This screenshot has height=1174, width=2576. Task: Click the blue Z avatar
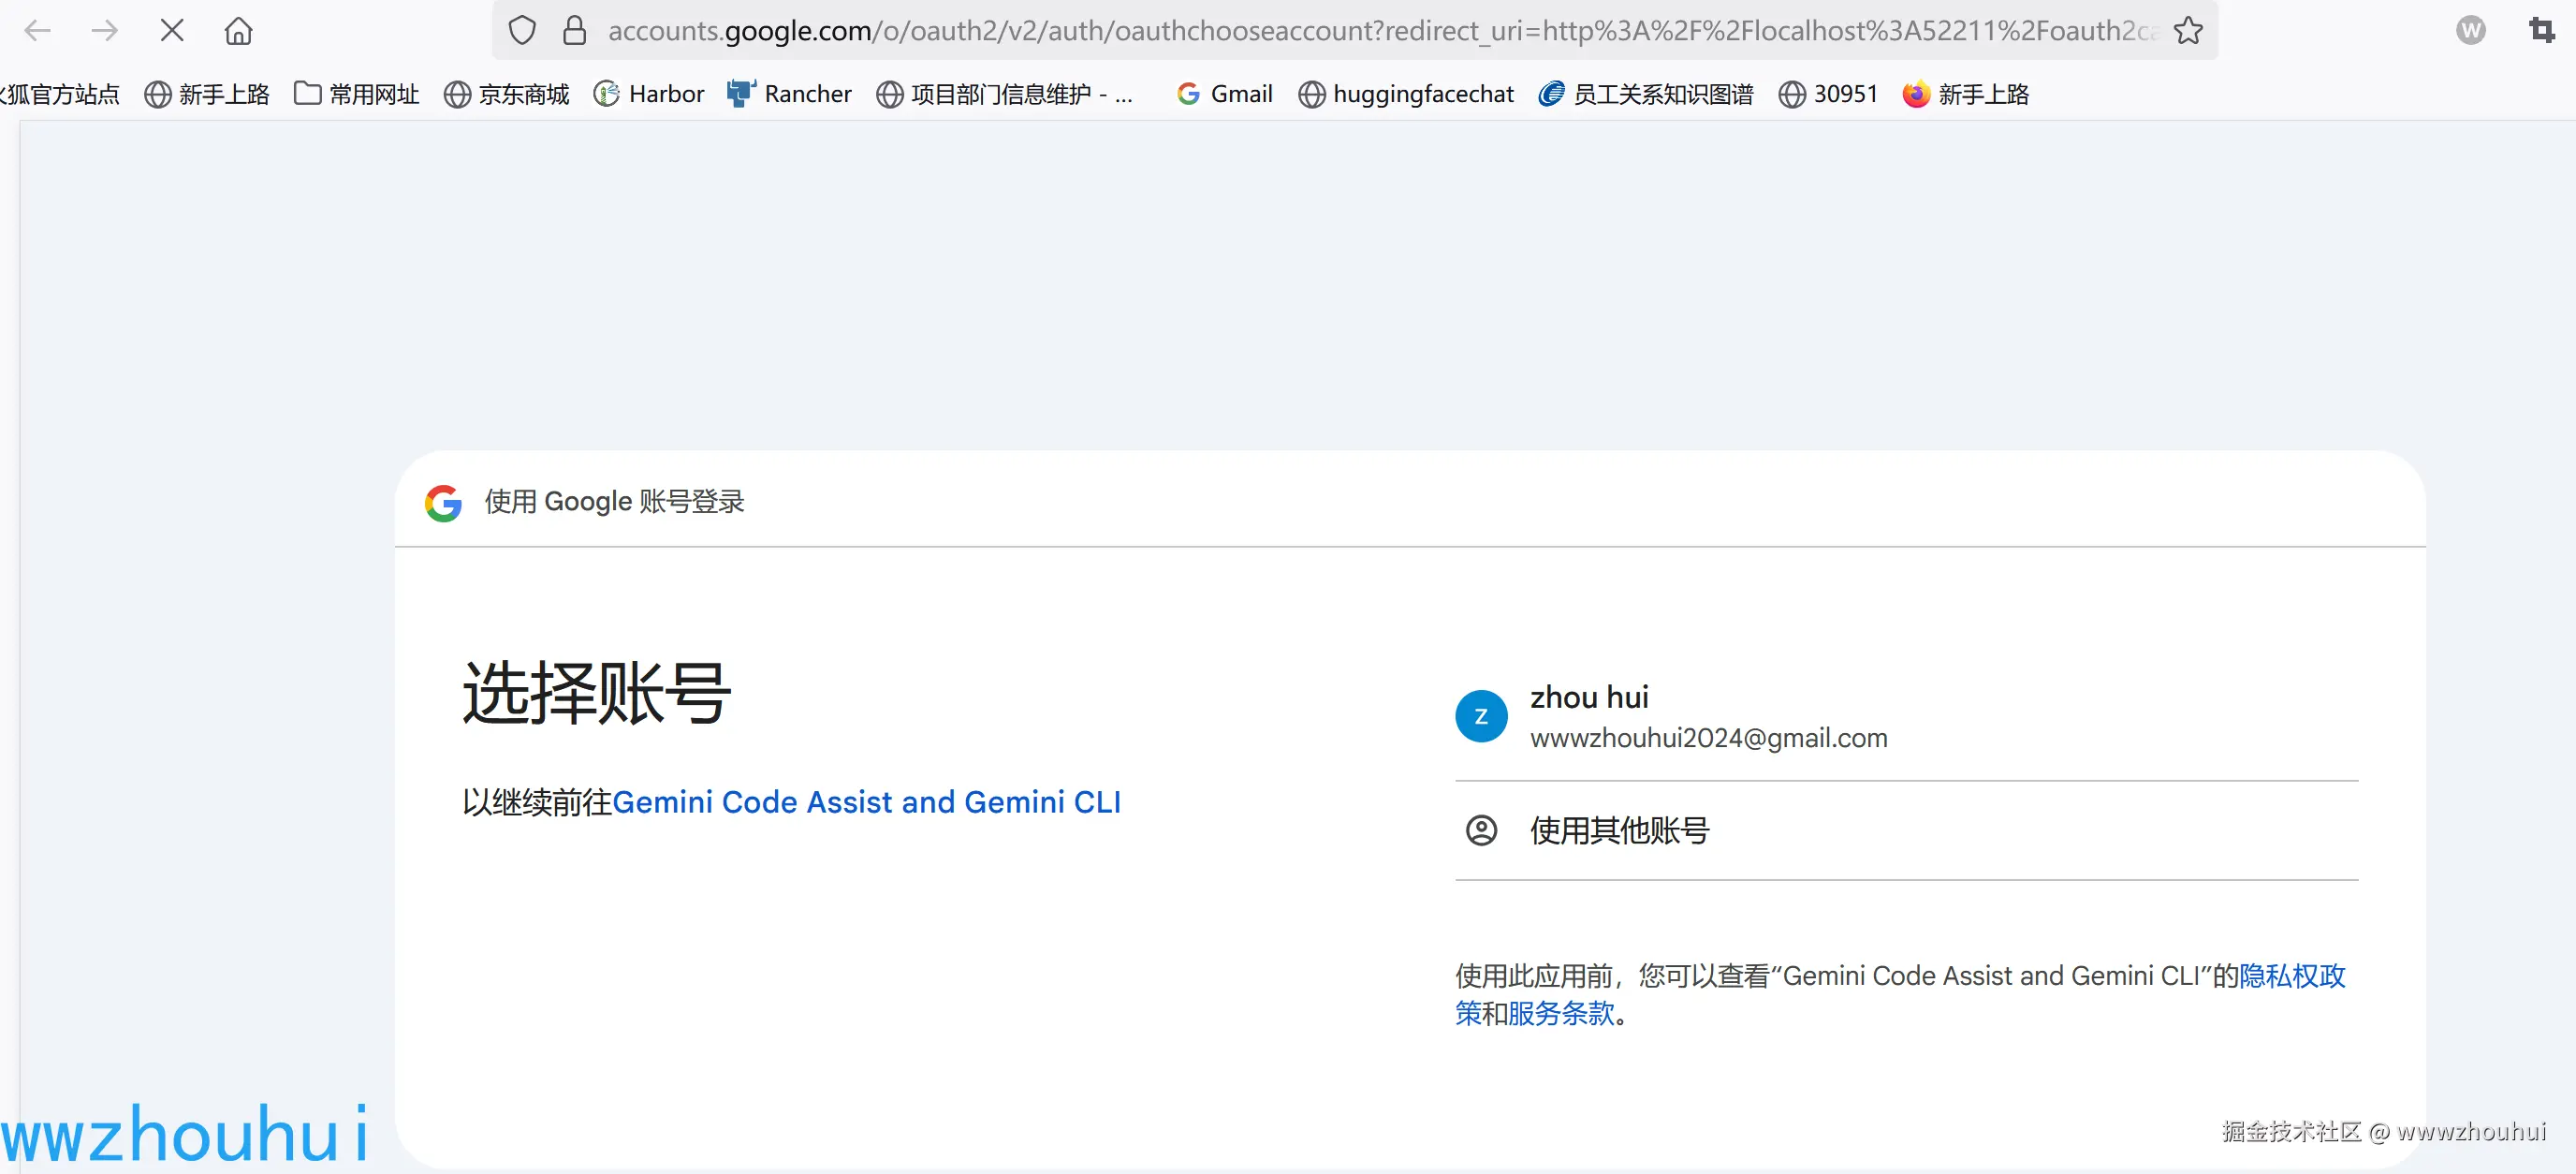tap(1481, 716)
